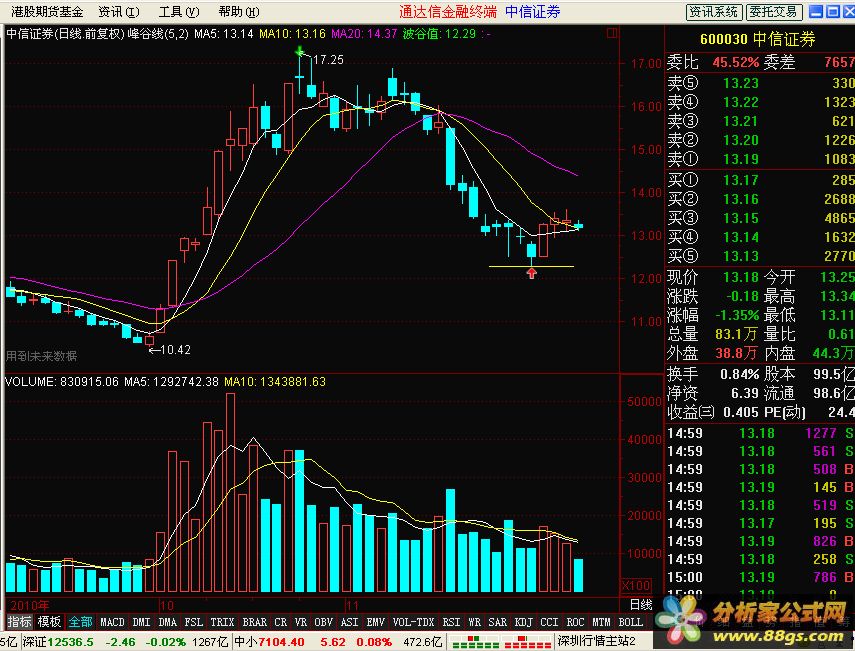Switch to the VOL-TDX indicator

[x=413, y=622]
